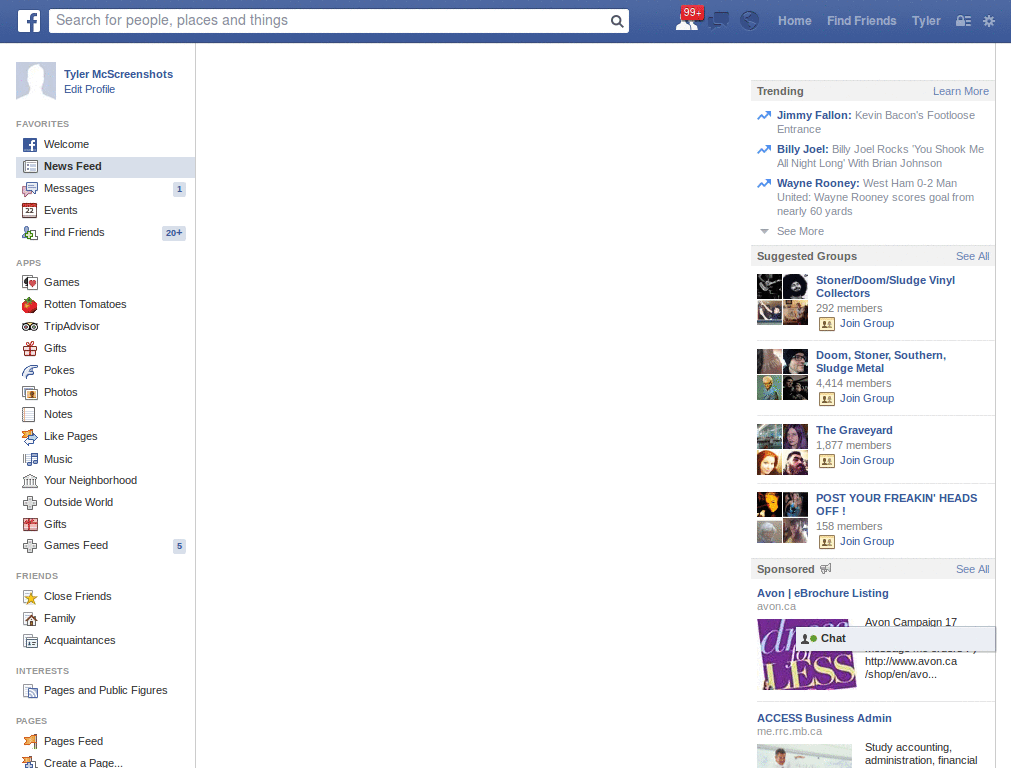This screenshot has height=768, width=1024.
Task: Open Find Friends in top navigation
Action: click(x=861, y=21)
